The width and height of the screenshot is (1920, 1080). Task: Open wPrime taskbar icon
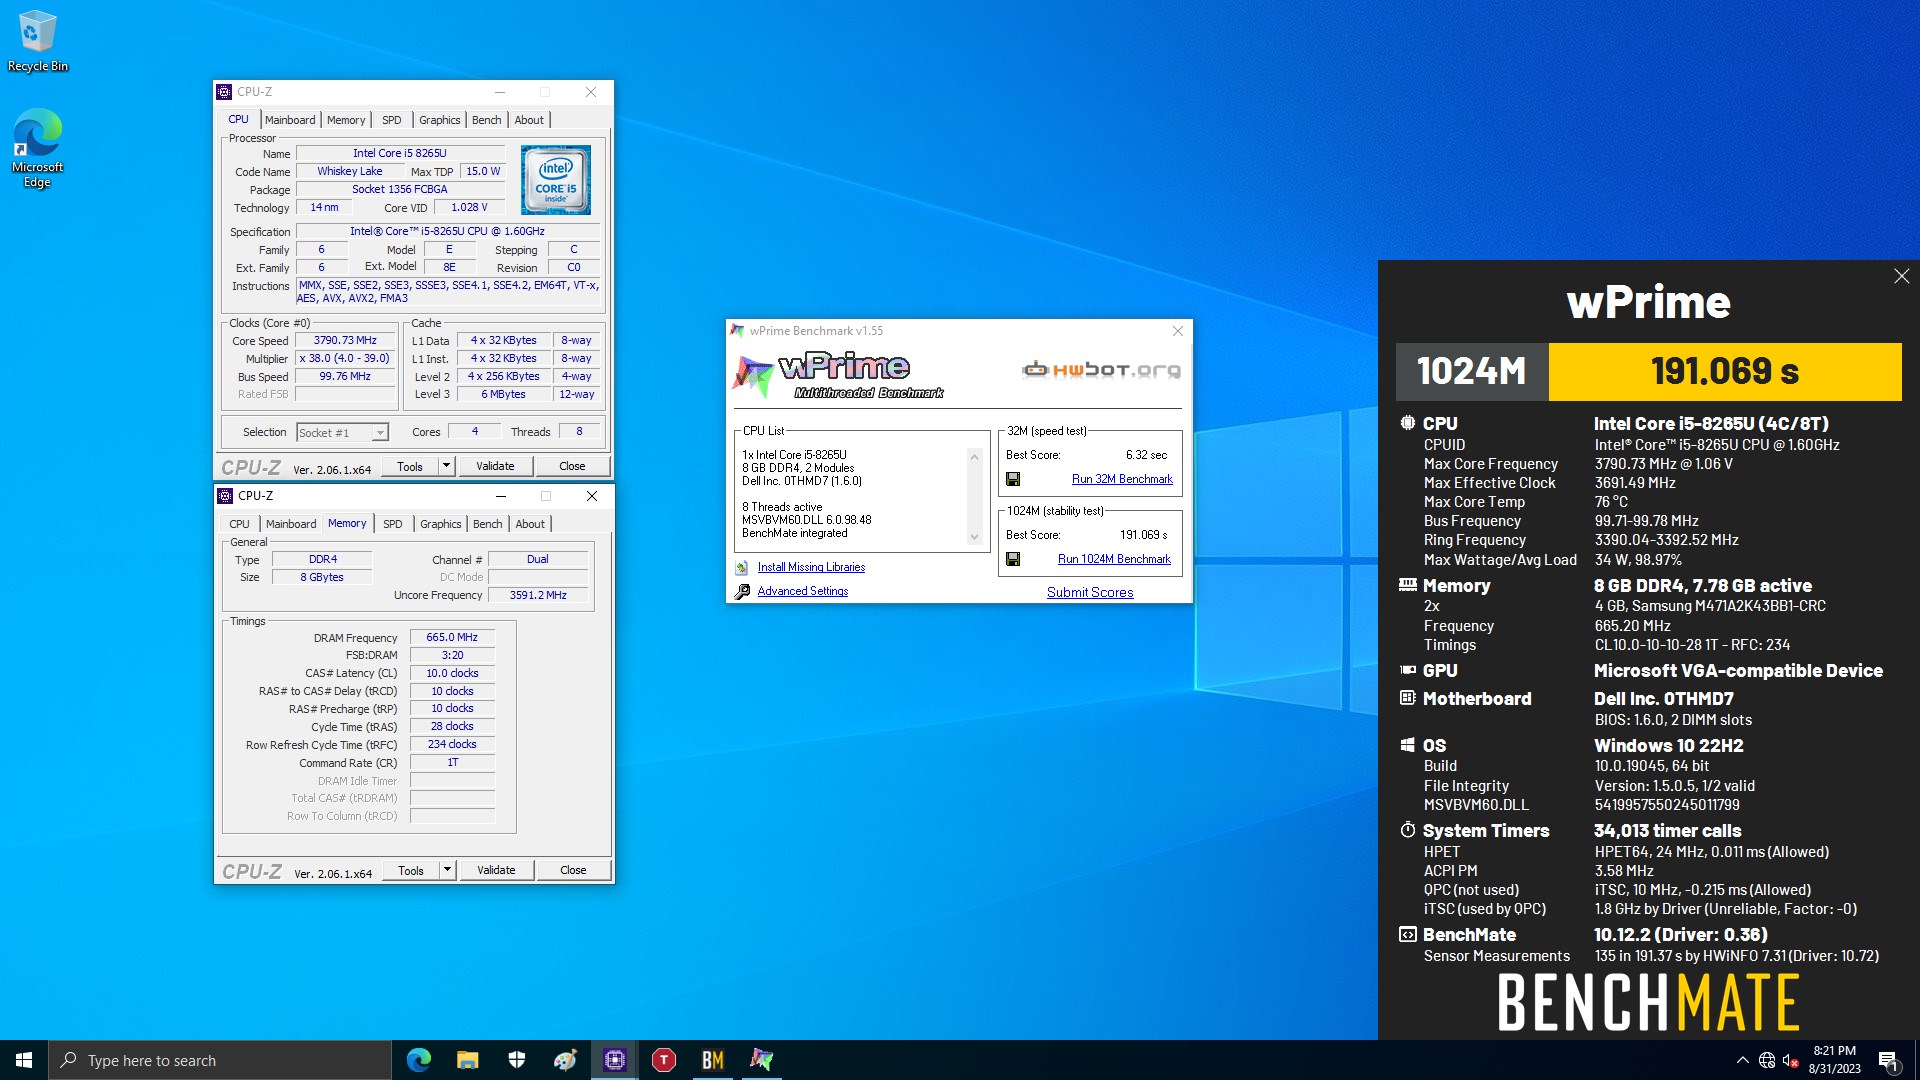coord(761,1060)
